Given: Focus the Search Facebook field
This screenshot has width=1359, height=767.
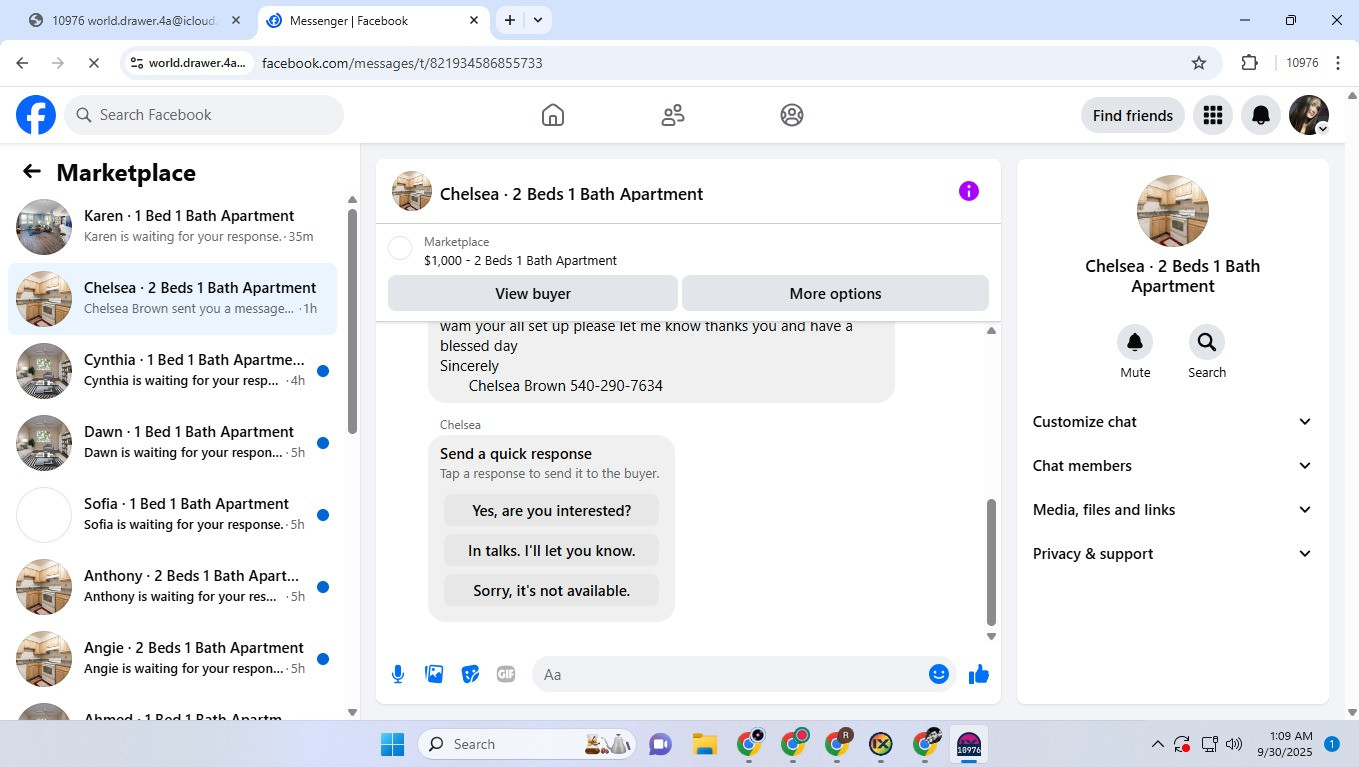Looking at the screenshot, I should [x=204, y=115].
